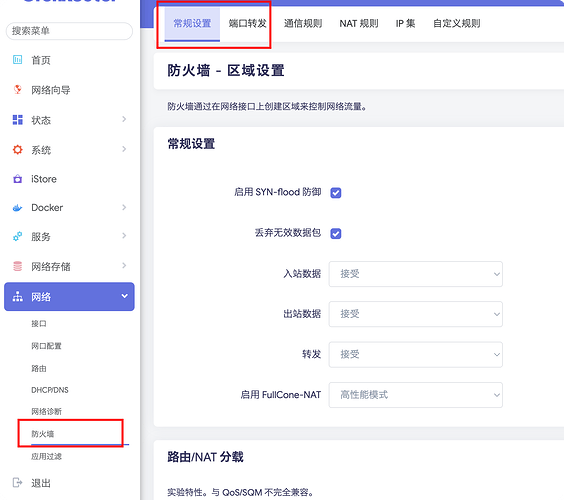Open the 网络向导 wizard icon

click(17, 90)
